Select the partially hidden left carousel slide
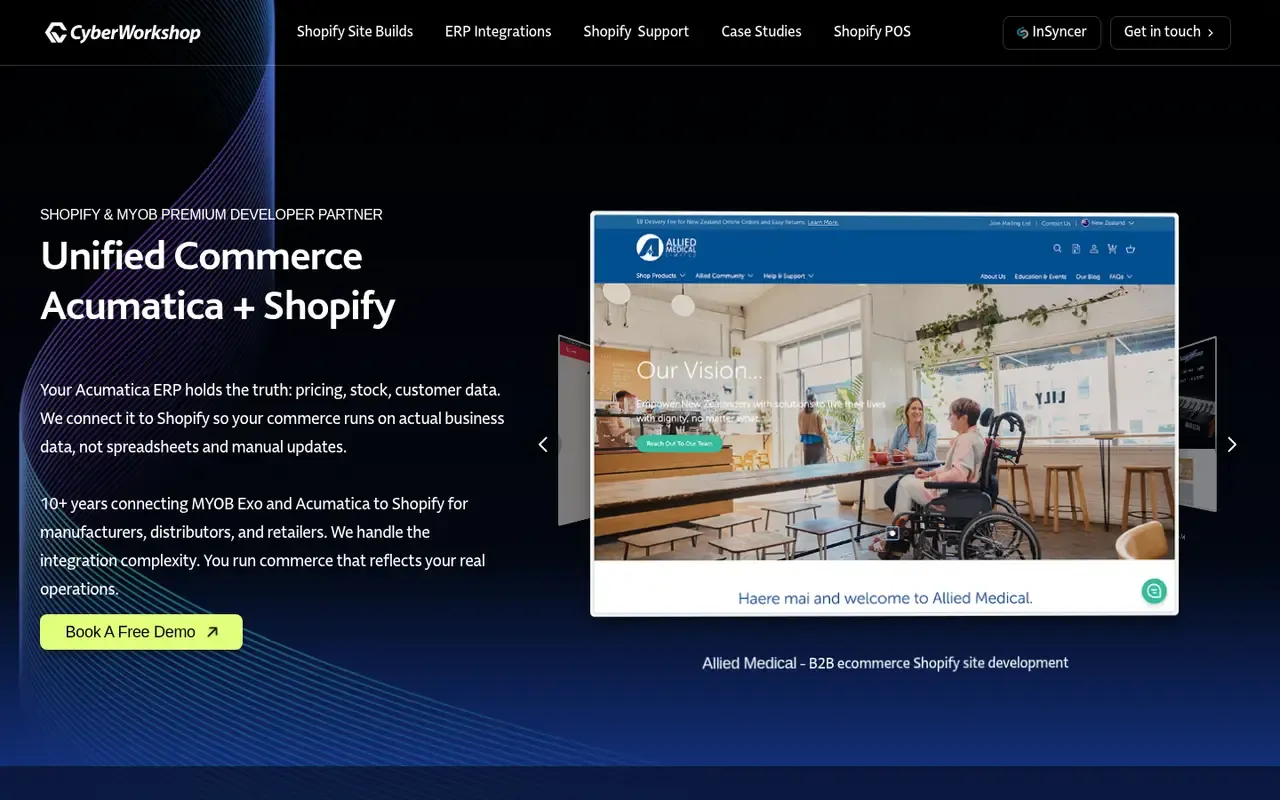 (x=574, y=430)
